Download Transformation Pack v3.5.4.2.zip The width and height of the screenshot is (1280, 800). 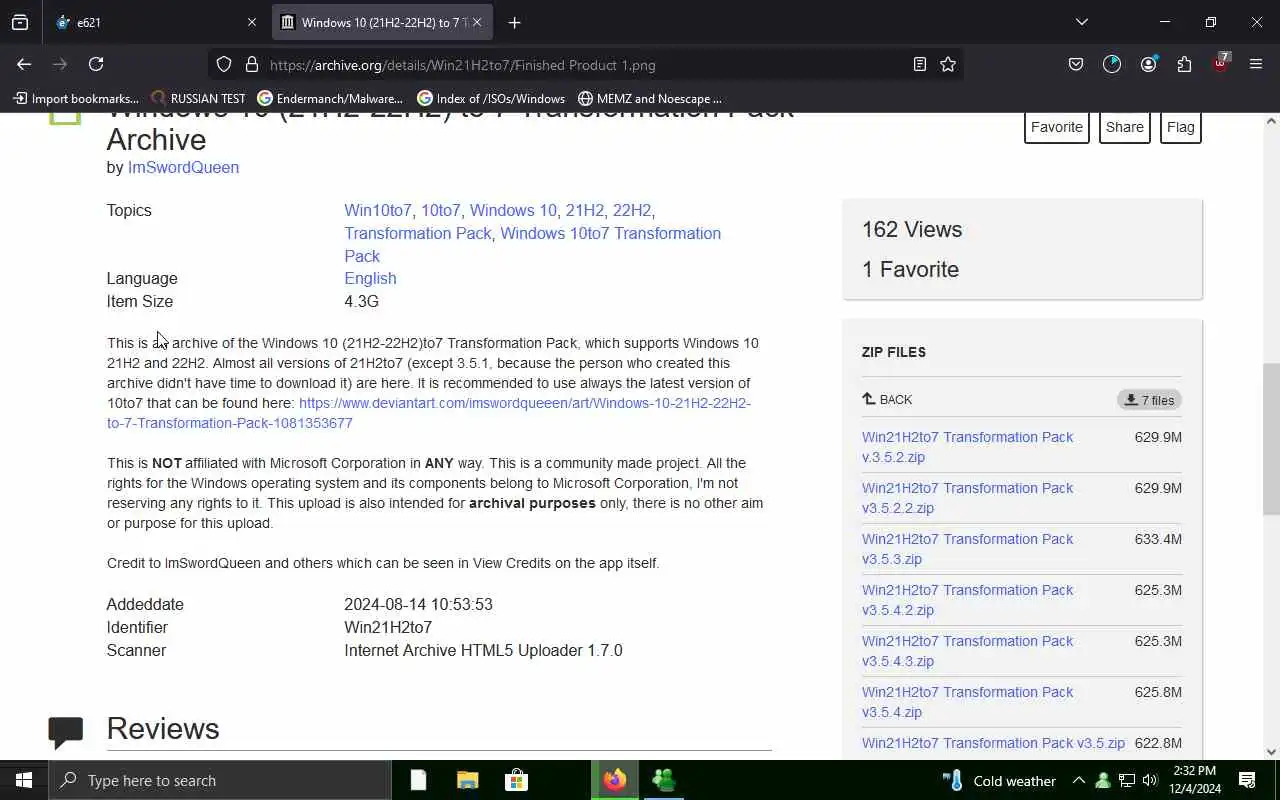(967, 600)
